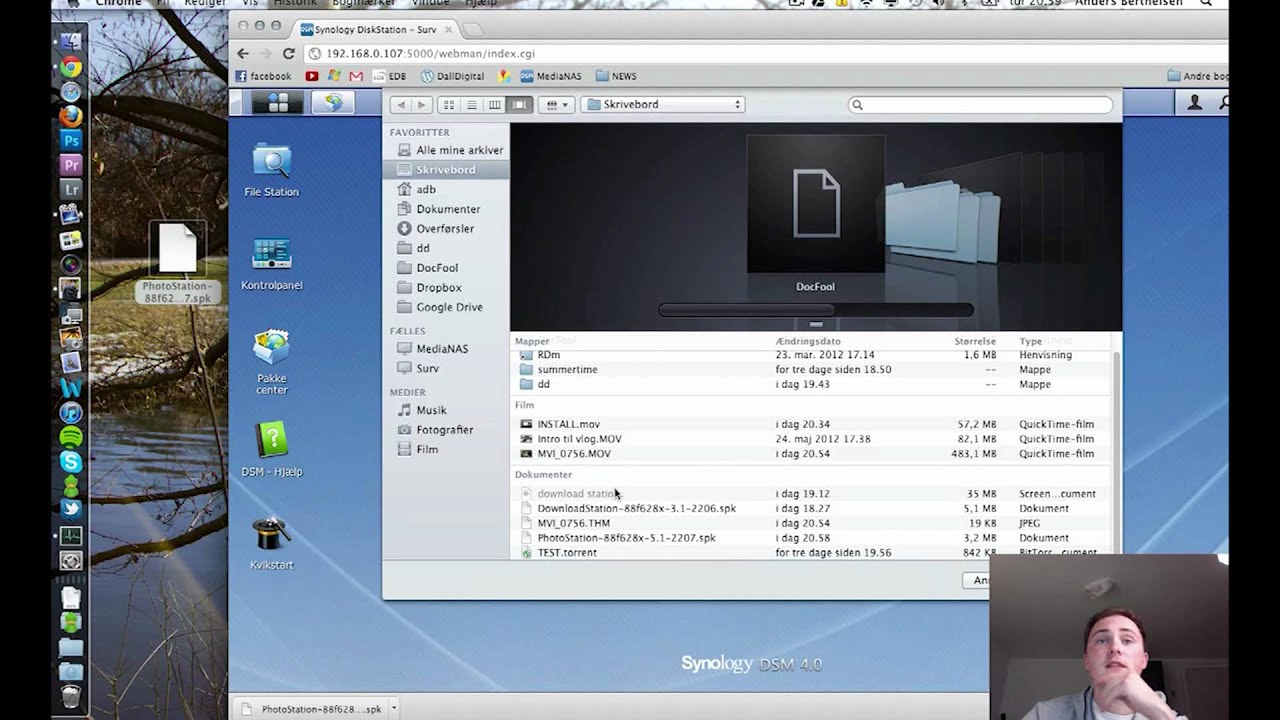Screen dimensions: 1280x720
Task: Open the DSM main menu button
Action: point(277,103)
